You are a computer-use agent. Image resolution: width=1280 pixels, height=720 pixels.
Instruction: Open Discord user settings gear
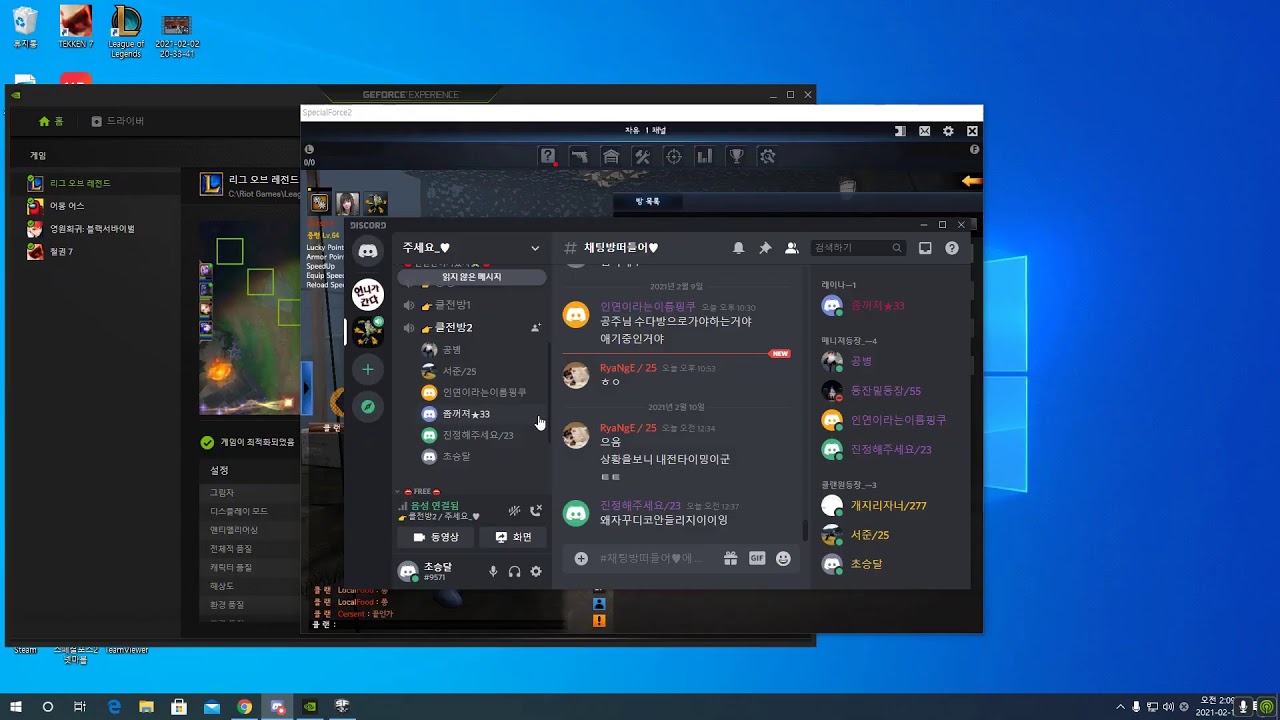(x=536, y=571)
